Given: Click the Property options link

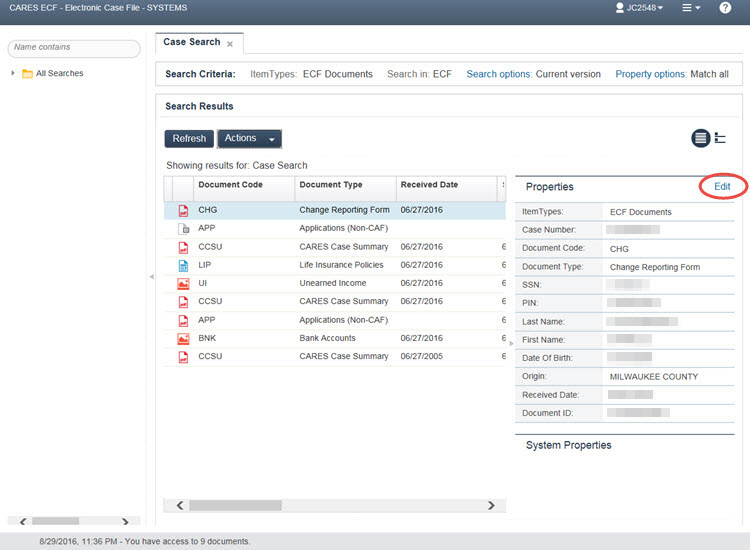Looking at the screenshot, I should pos(651,74).
